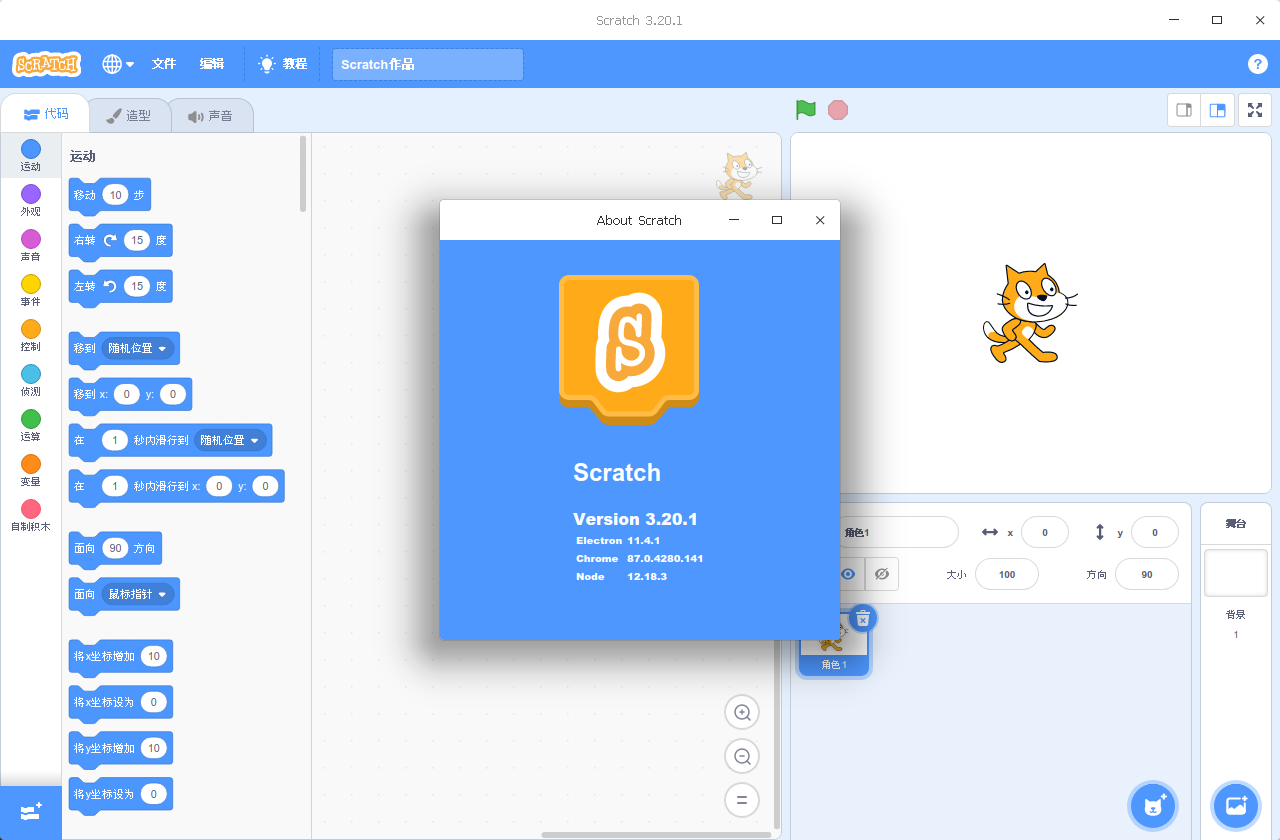Switch to the 造型 tab
The image size is (1280, 840).
(x=129, y=115)
